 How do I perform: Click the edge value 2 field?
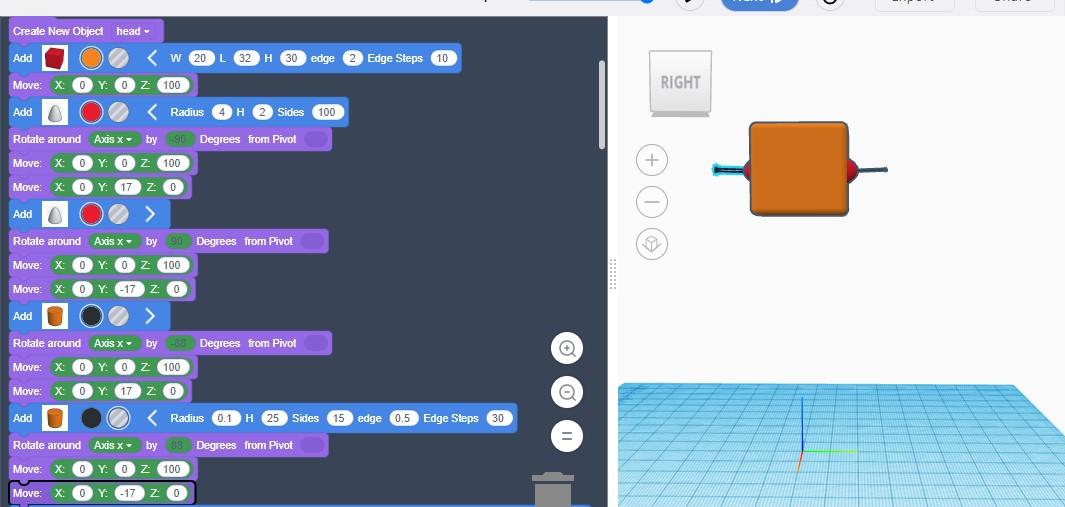(x=353, y=58)
